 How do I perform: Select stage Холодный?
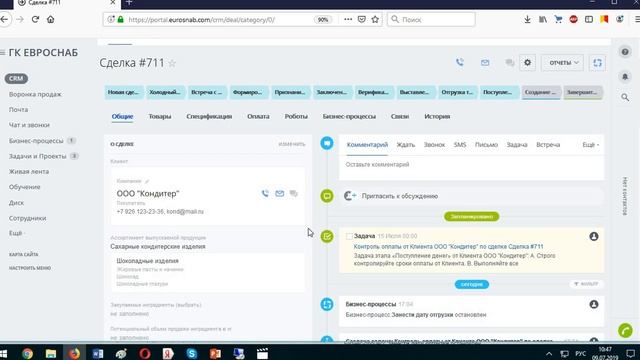[x=165, y=92]
